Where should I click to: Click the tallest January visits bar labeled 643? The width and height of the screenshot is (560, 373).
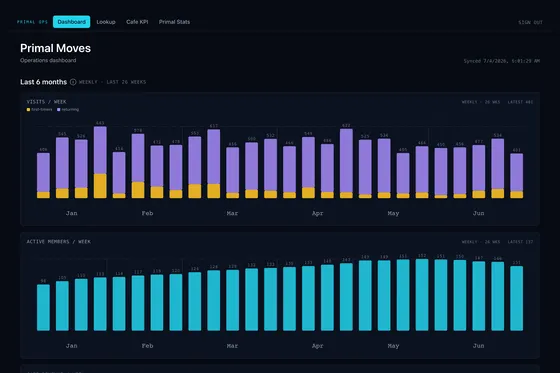tap(100, 162)
